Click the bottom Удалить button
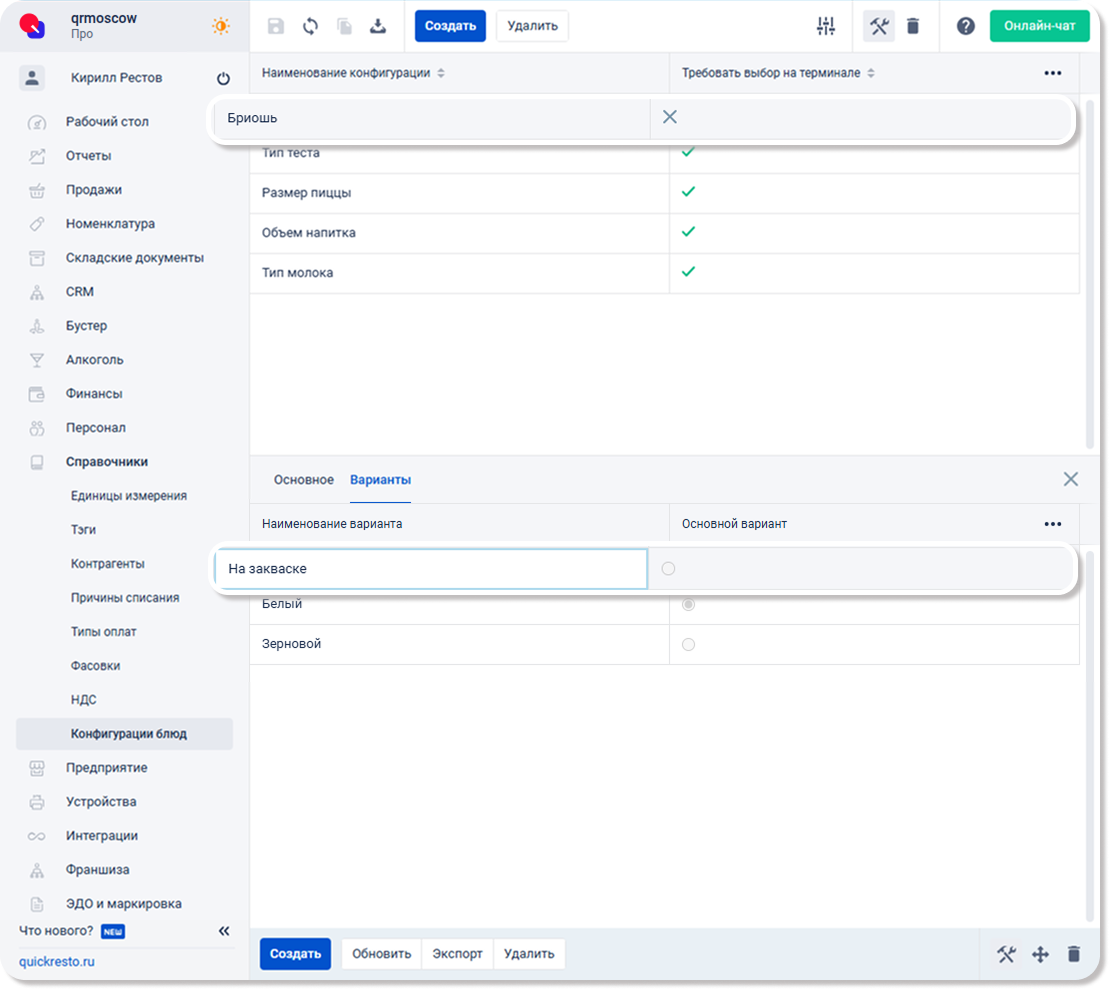The height and width of the screenshot is (989, 1109). point(529,954)
